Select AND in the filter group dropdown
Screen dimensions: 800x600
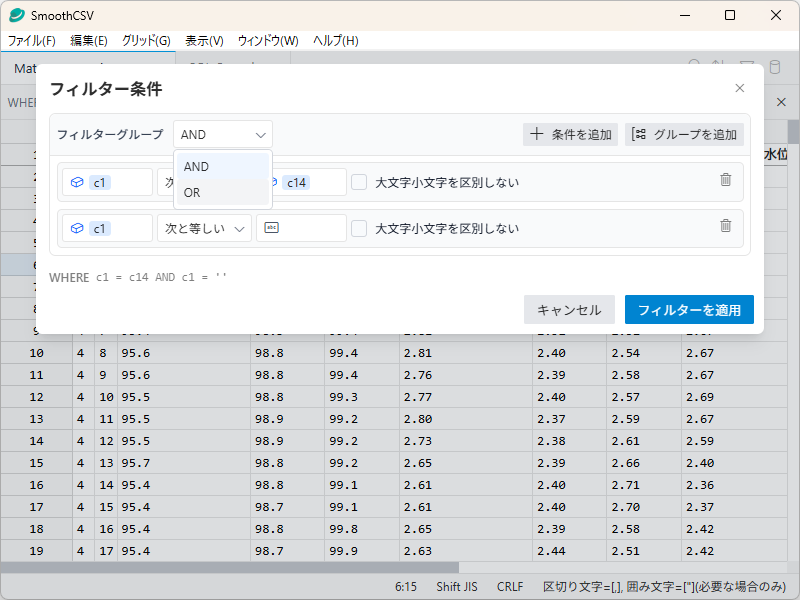[x=223, y=166]
